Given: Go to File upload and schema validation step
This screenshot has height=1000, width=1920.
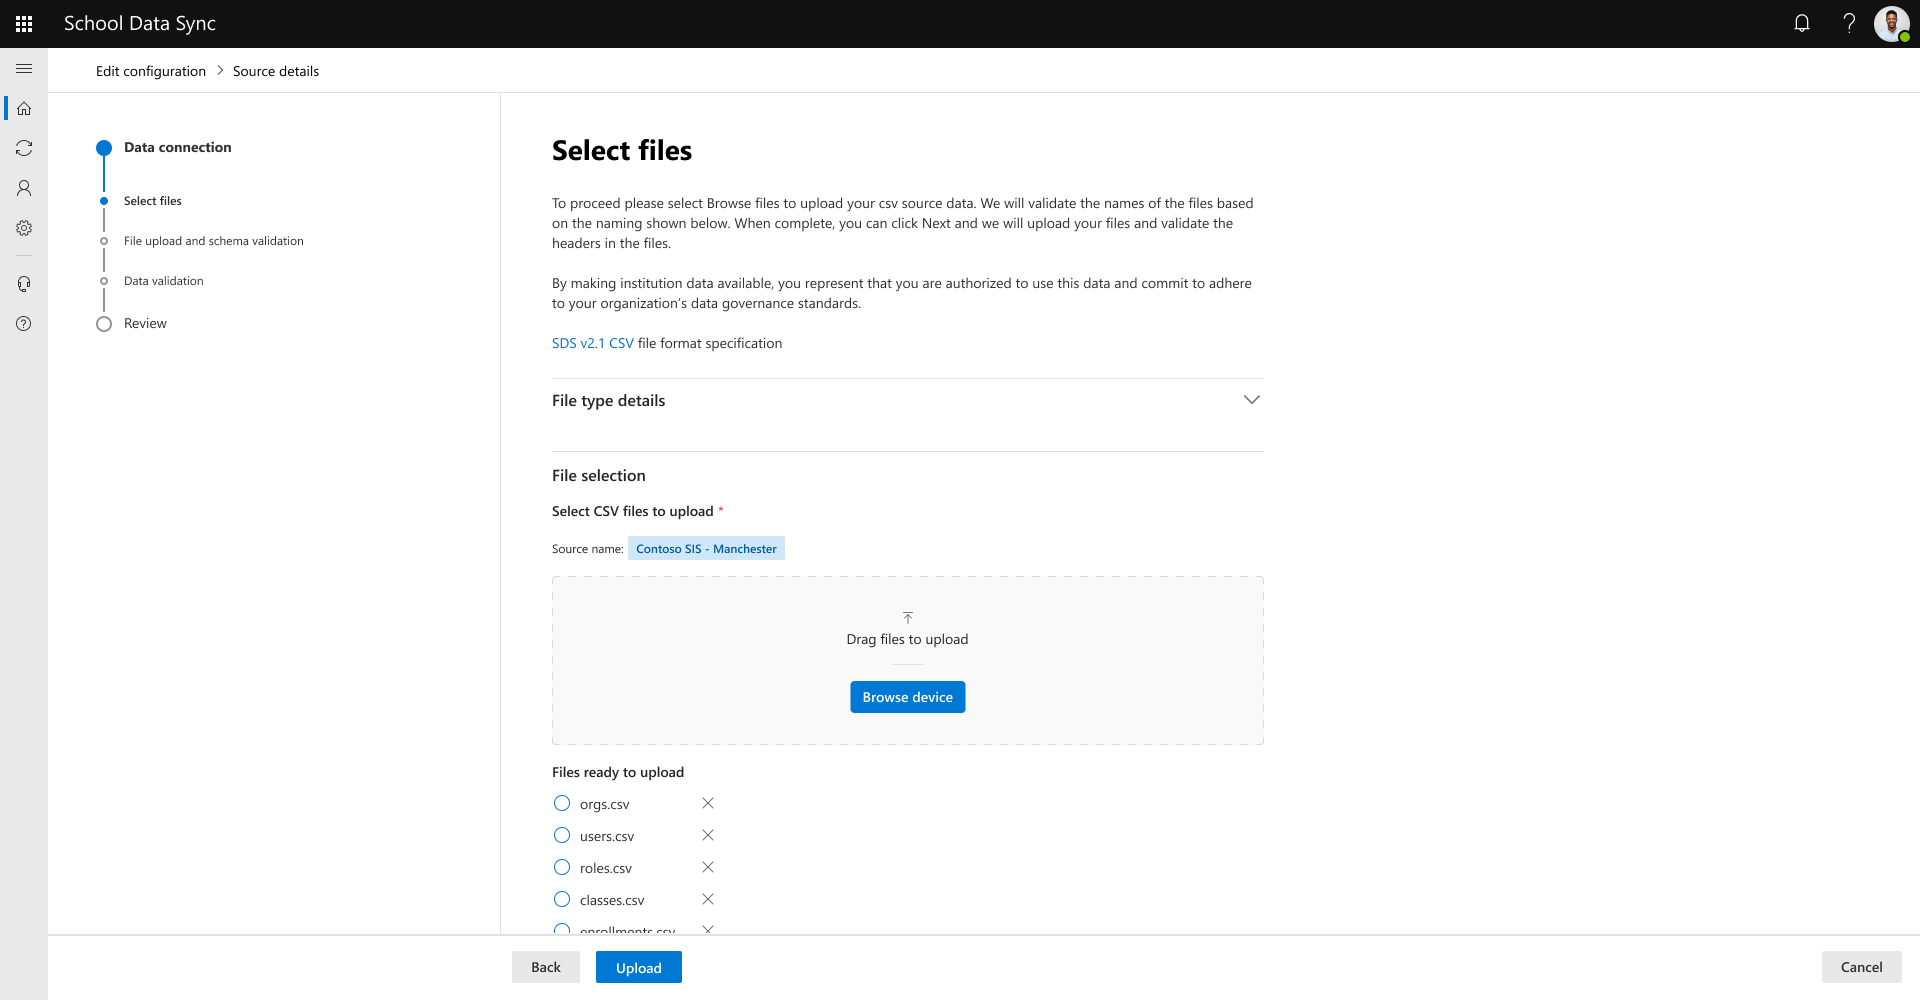Looking at the screenshot, I should [x=214, y=241].
